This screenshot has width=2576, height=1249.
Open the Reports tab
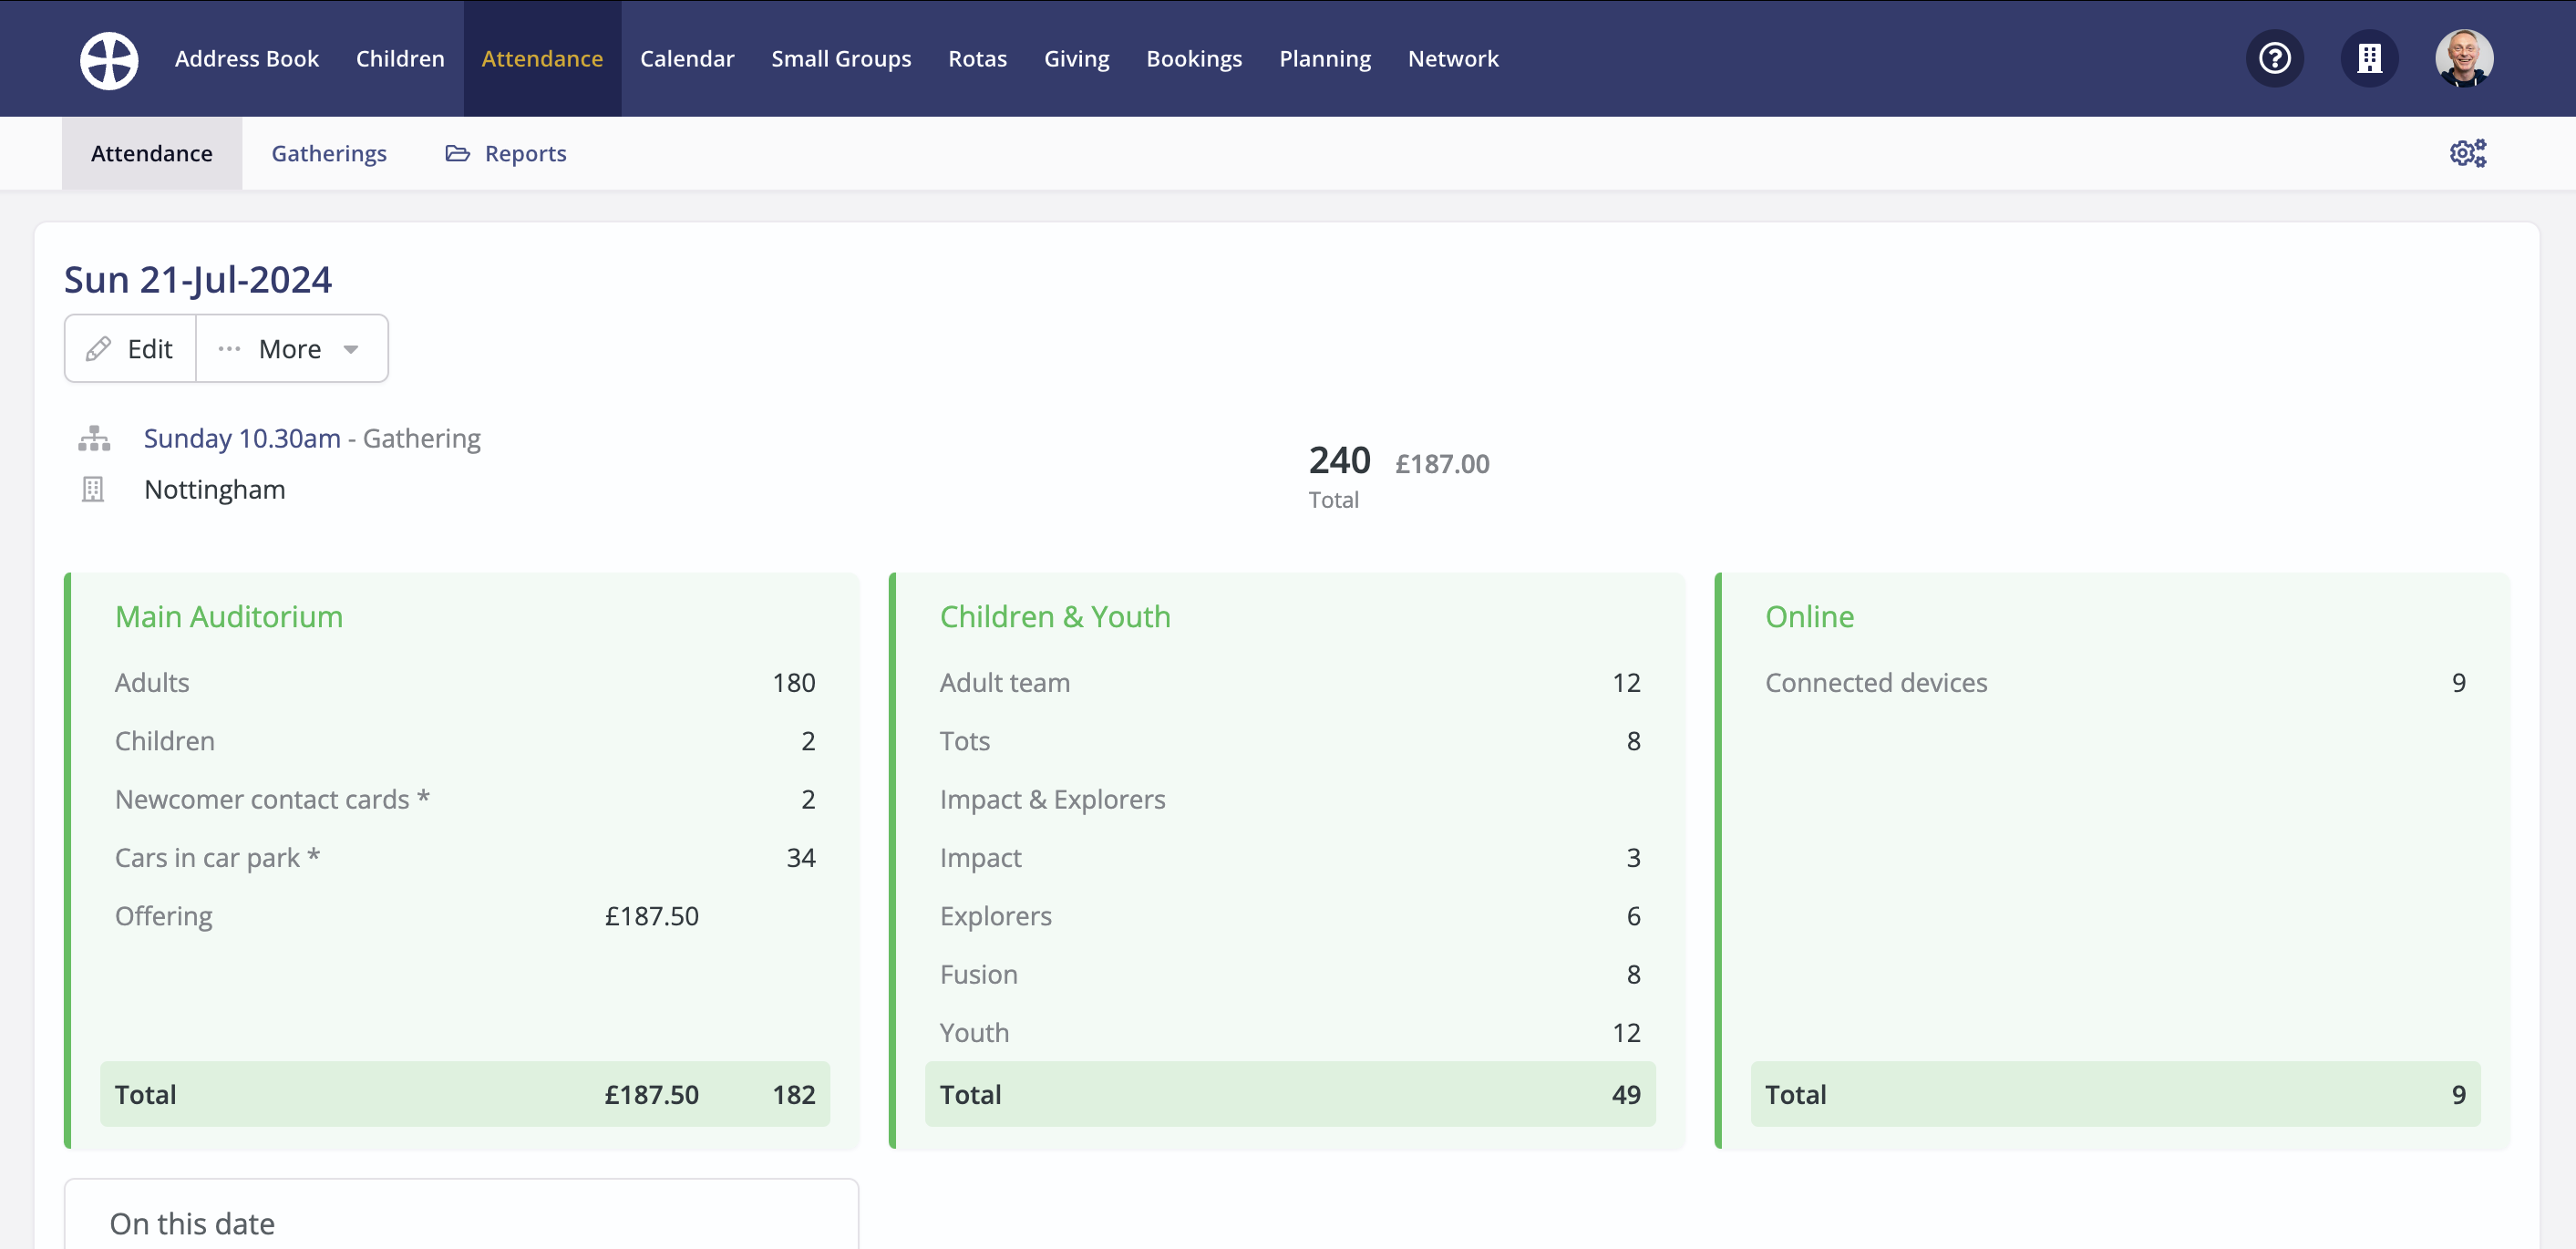pos(506,153)
